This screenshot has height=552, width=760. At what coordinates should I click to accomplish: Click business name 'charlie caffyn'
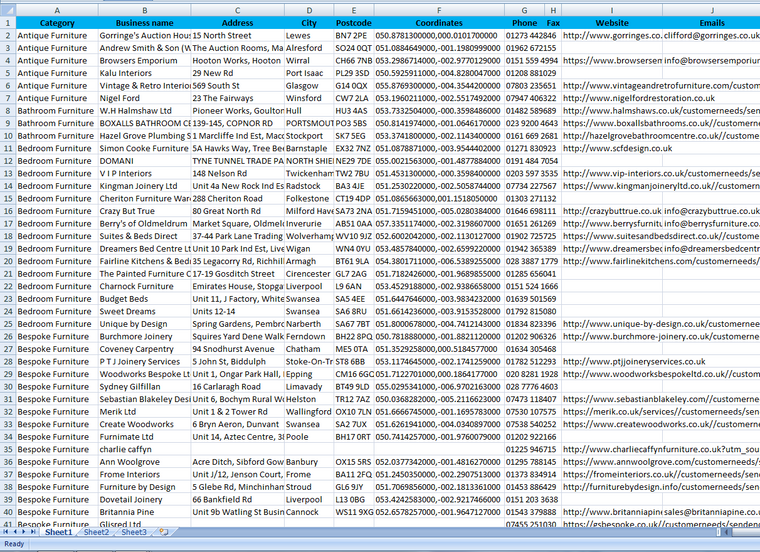pos(144,449)
